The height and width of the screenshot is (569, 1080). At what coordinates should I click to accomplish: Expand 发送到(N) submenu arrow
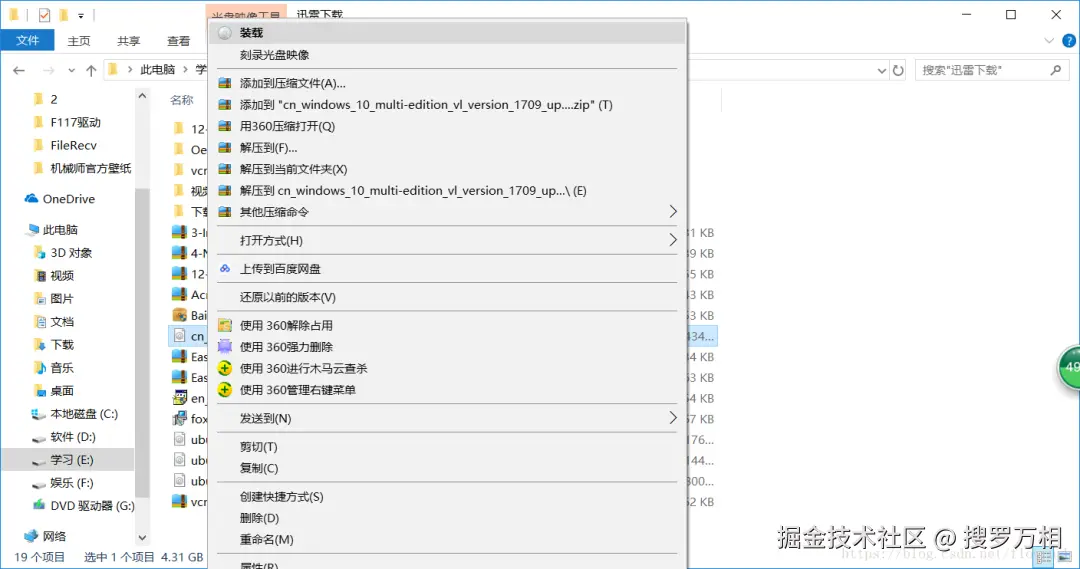coord(673,418)
